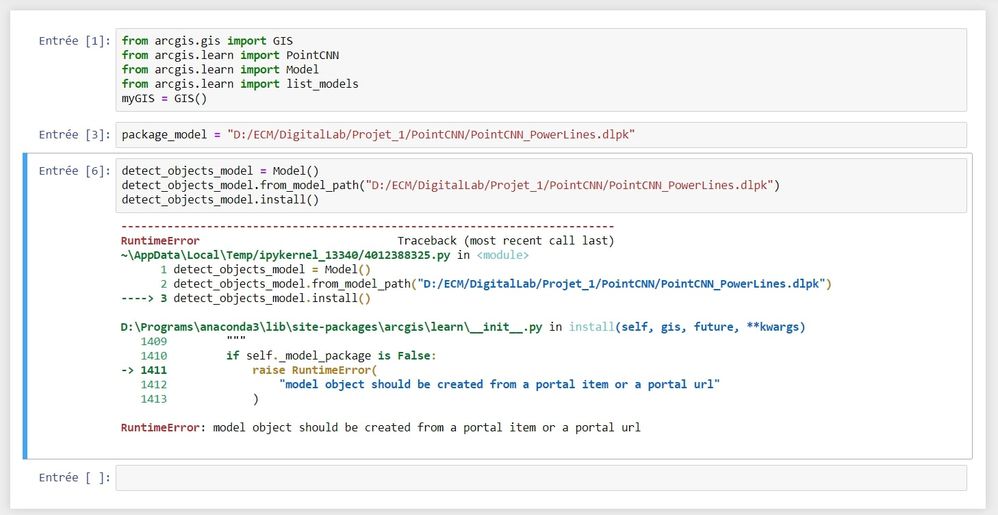Click the 'Entrée [6]:' cell prompt
Screen dimensions: 998x515
coord(75,171)
